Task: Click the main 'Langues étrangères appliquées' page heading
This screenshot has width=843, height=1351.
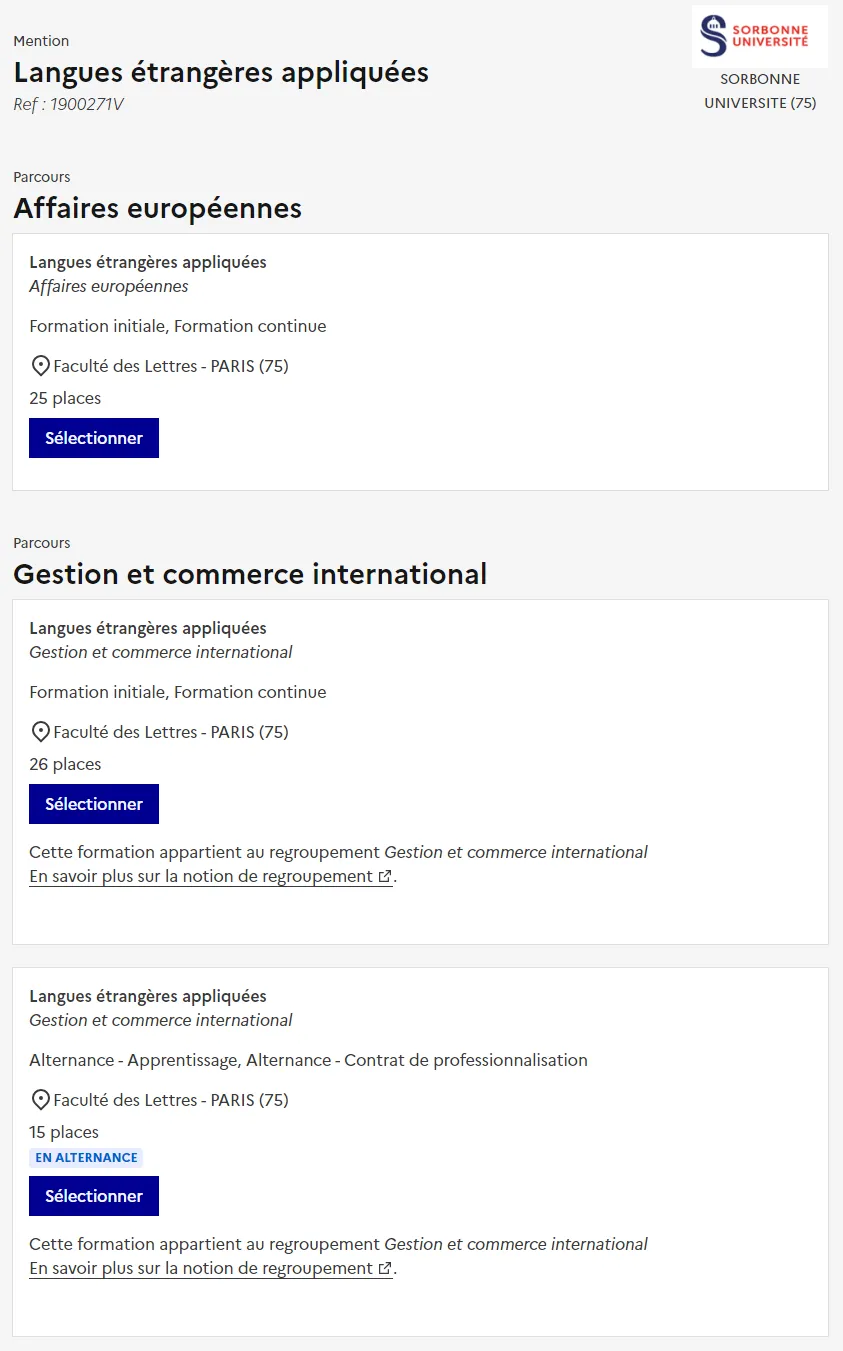Action: 221,72
